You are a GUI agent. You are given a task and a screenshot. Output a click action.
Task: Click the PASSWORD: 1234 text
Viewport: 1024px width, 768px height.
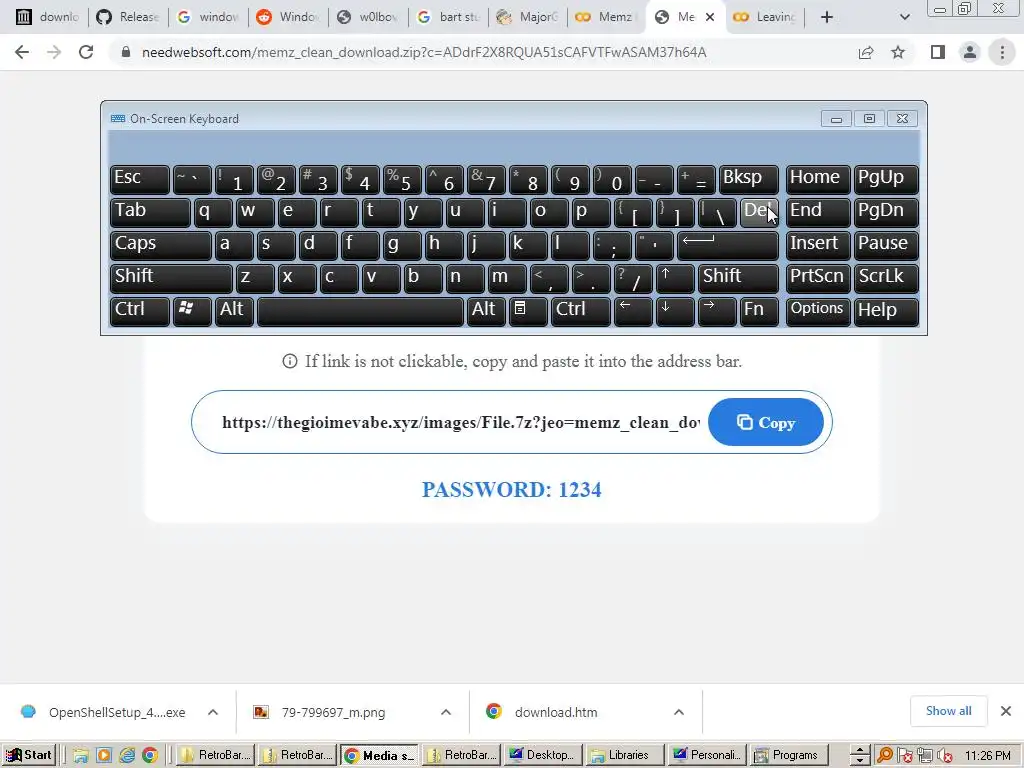511,490
